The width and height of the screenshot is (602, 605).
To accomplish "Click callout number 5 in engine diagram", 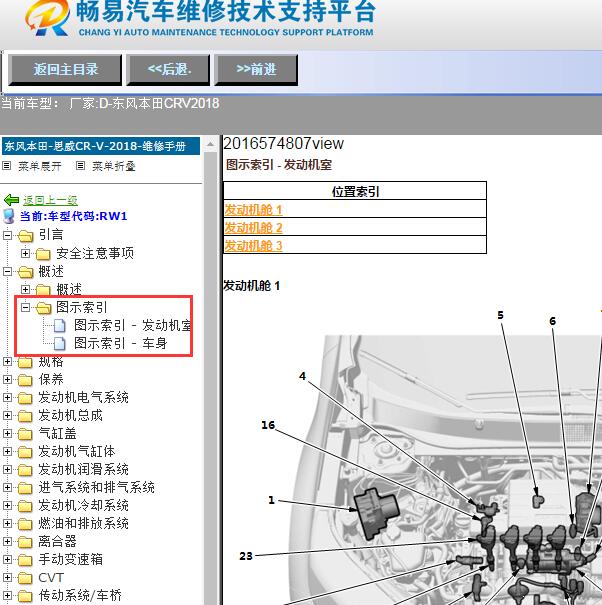I will (501, 315).
